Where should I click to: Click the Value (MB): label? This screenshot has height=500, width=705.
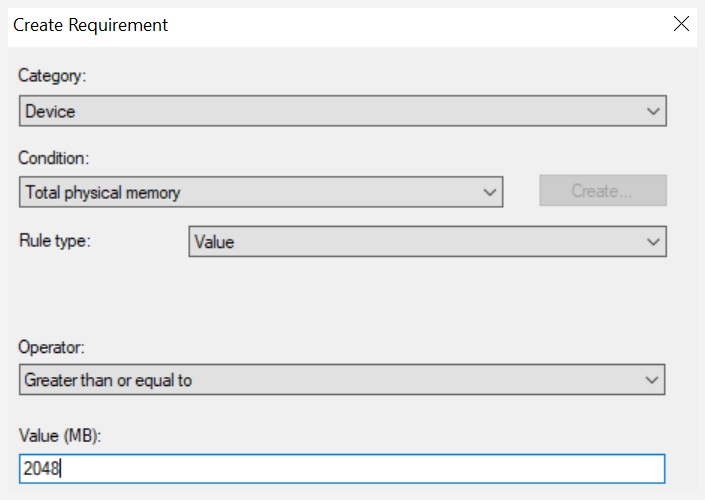[x=60, y=435]
